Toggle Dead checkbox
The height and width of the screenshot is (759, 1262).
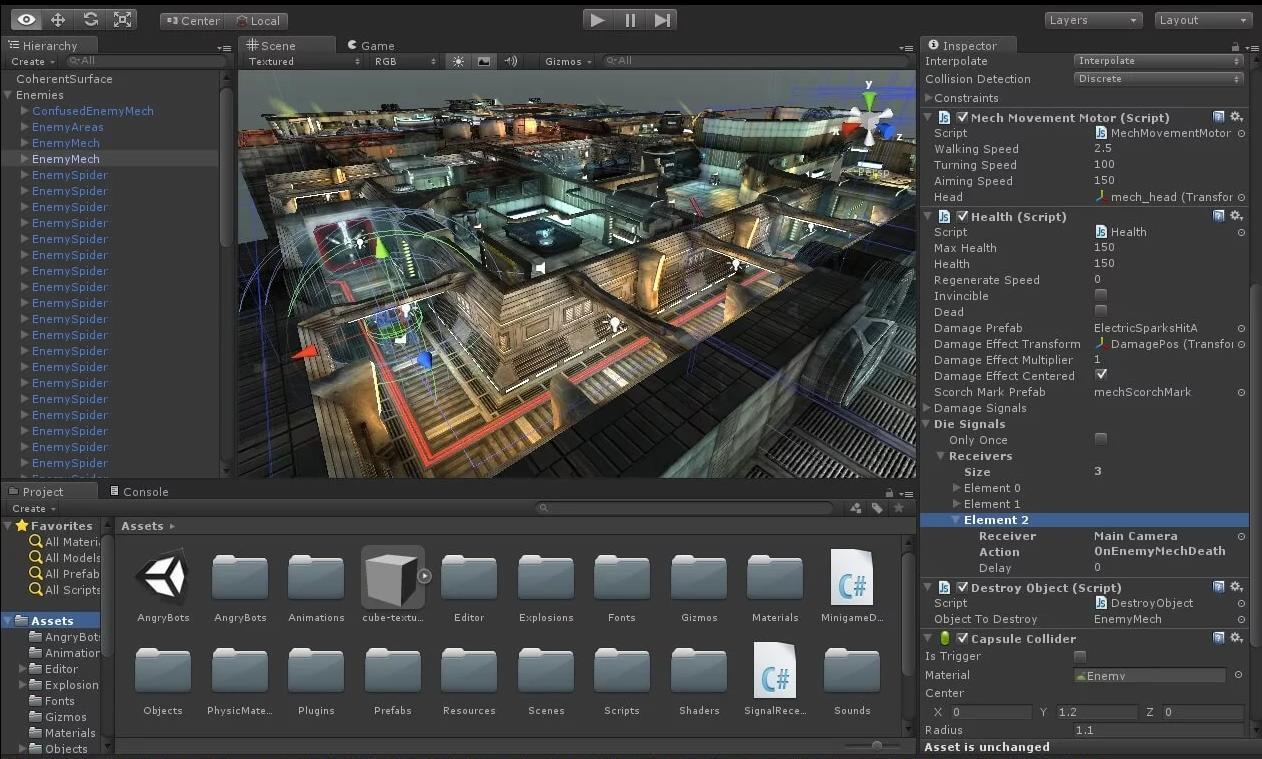(1101, 311)
